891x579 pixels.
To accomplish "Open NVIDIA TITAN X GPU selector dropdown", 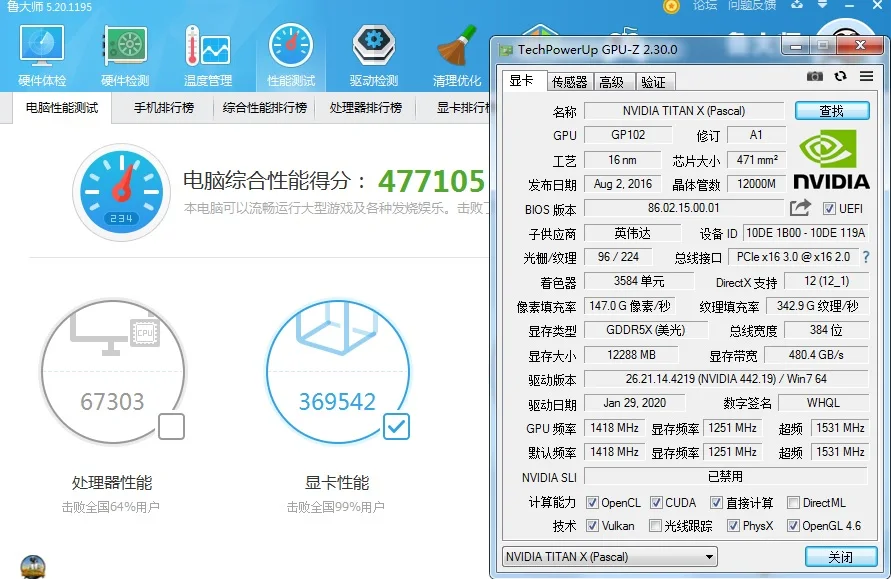I will coord(610,557).
